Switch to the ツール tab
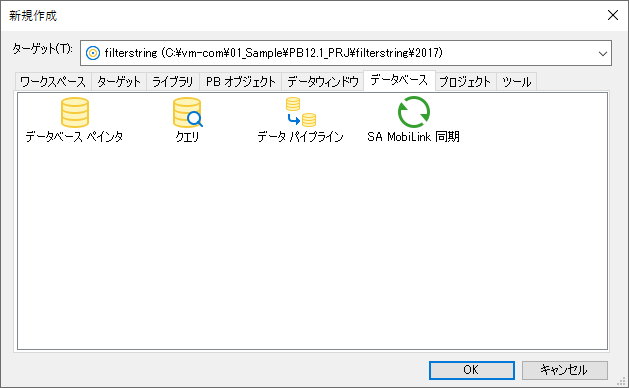The width and height of the screenshot is (629, 388). point(517,82)
